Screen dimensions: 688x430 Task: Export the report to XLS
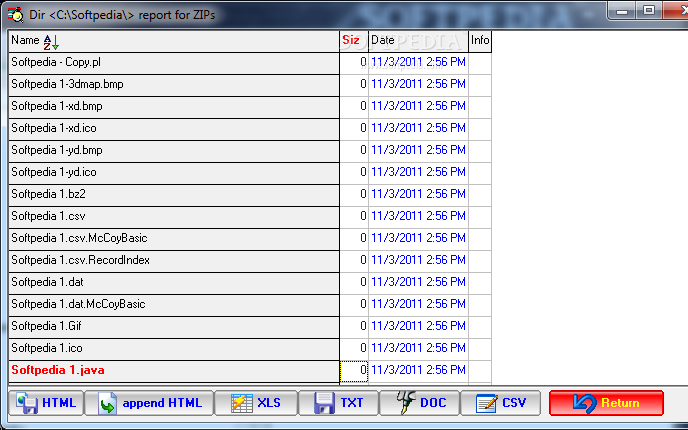(256, 402)
